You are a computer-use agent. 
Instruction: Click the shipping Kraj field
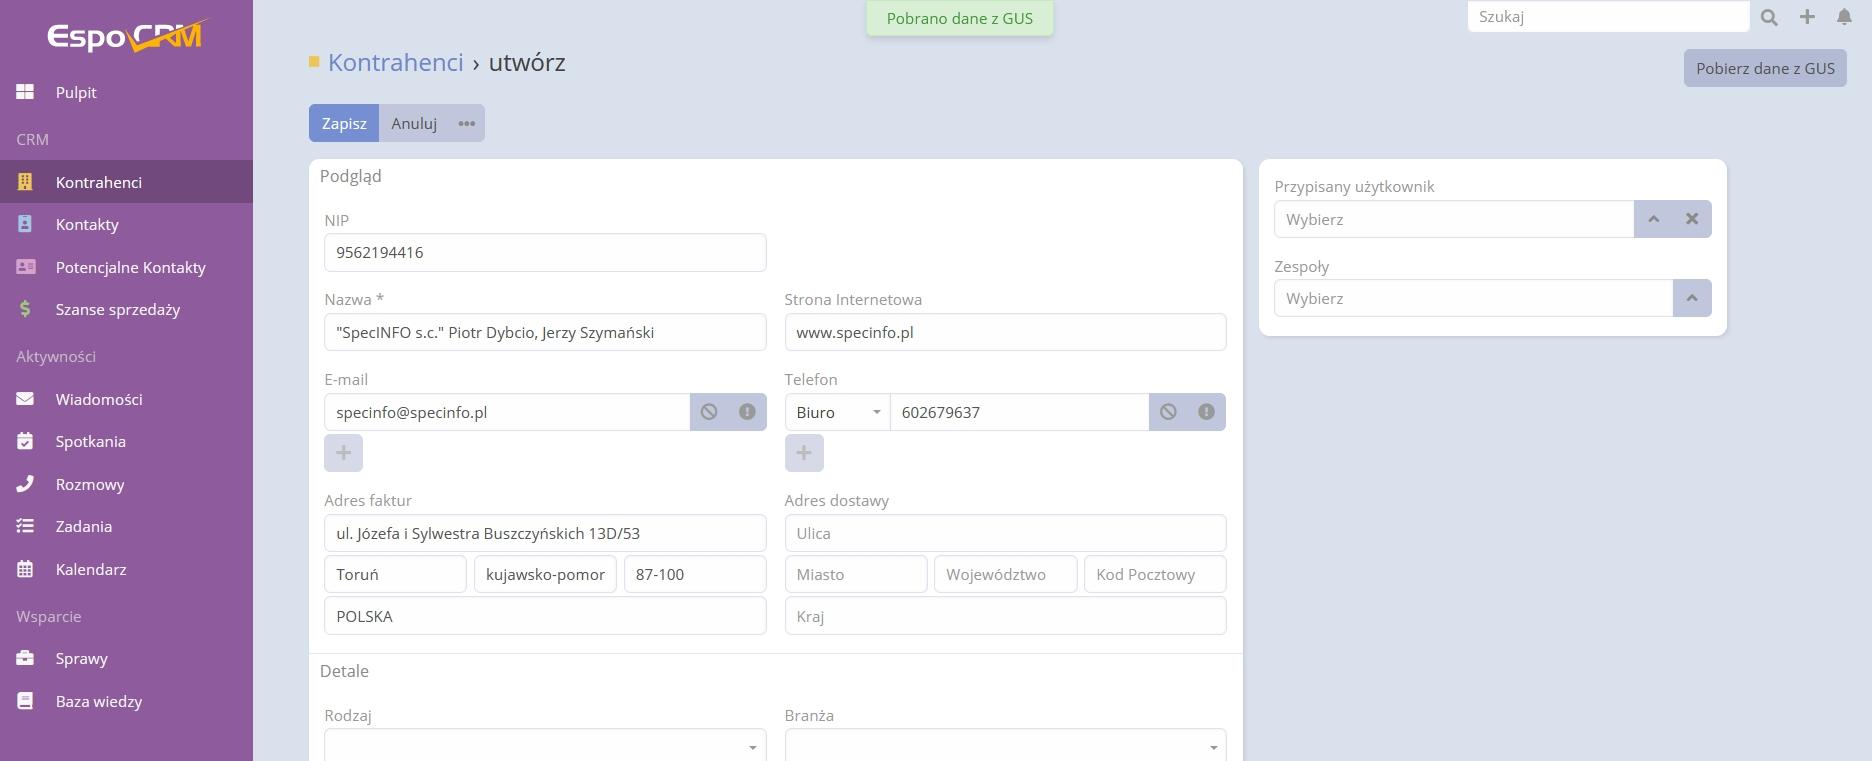point(1005,616)
